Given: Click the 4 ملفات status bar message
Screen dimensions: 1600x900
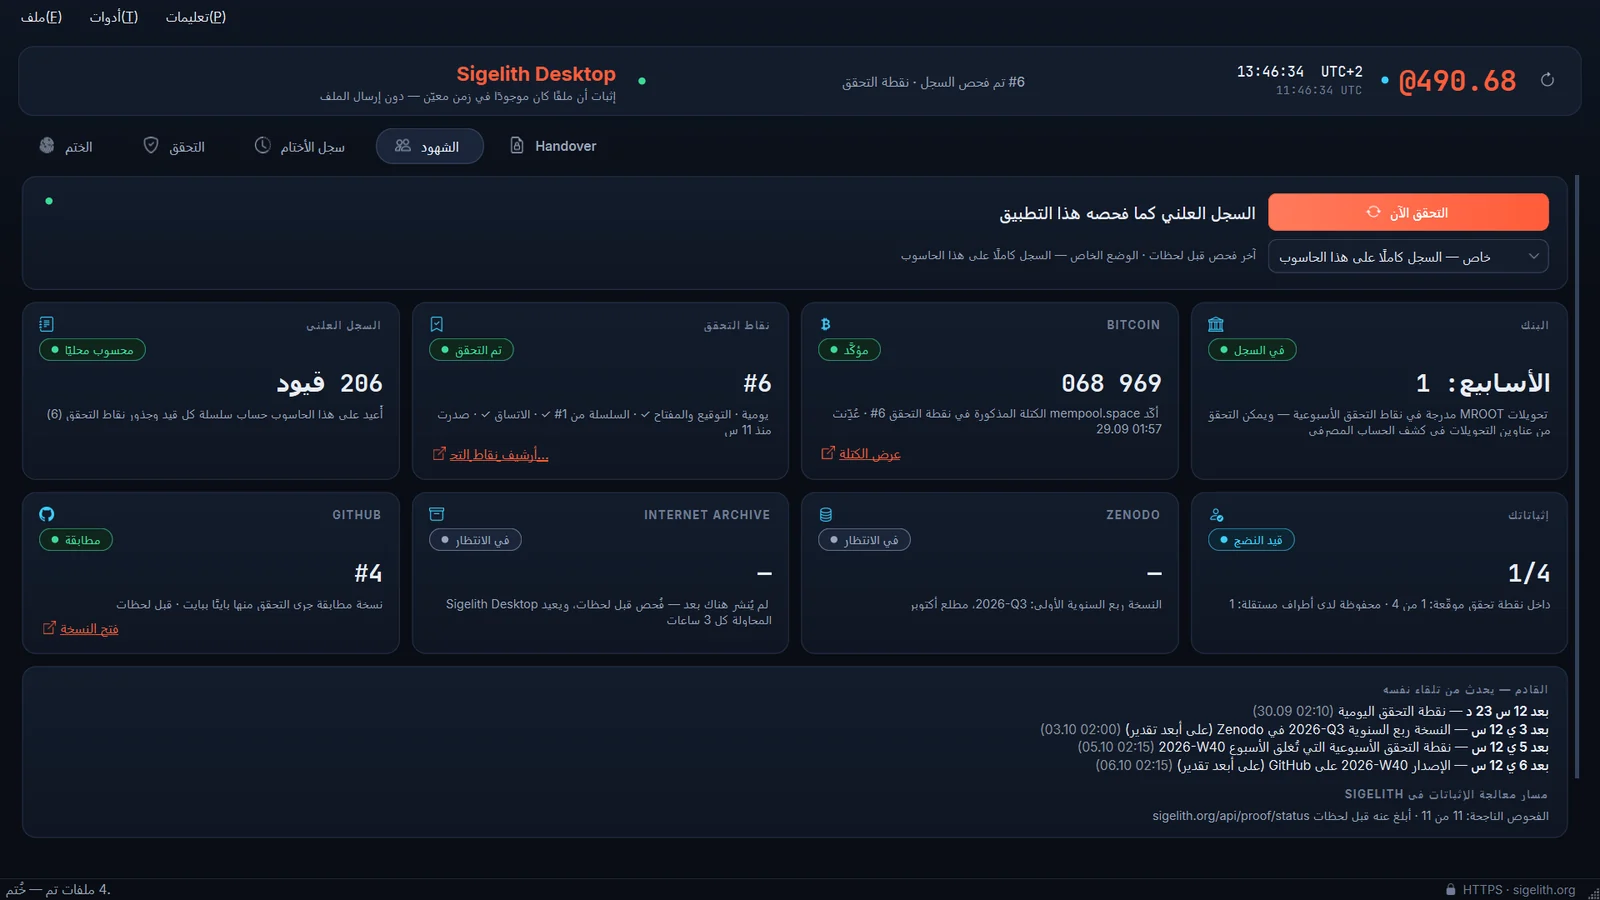Looking at the screenshot, I should point(59,889).
